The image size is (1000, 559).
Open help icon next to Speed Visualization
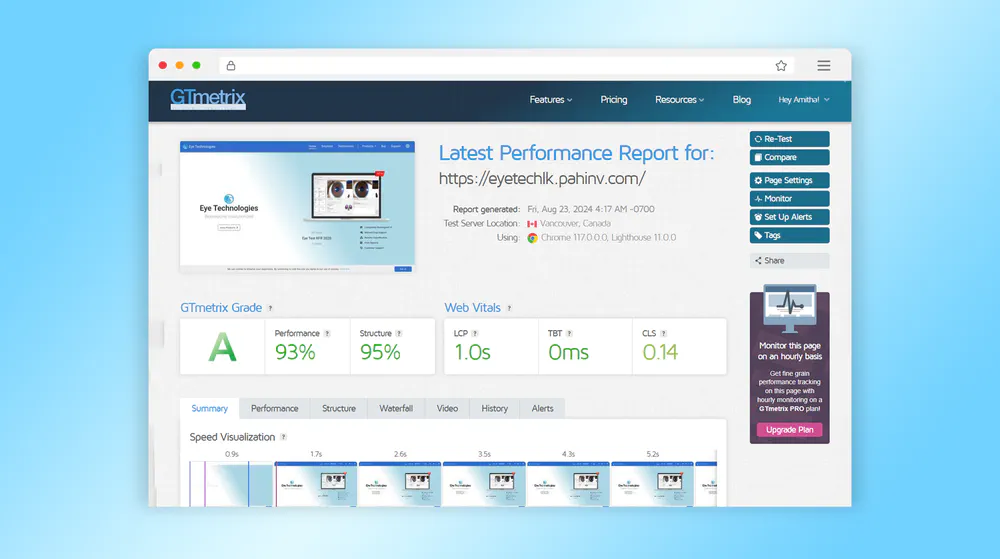(x=284, y=437)
